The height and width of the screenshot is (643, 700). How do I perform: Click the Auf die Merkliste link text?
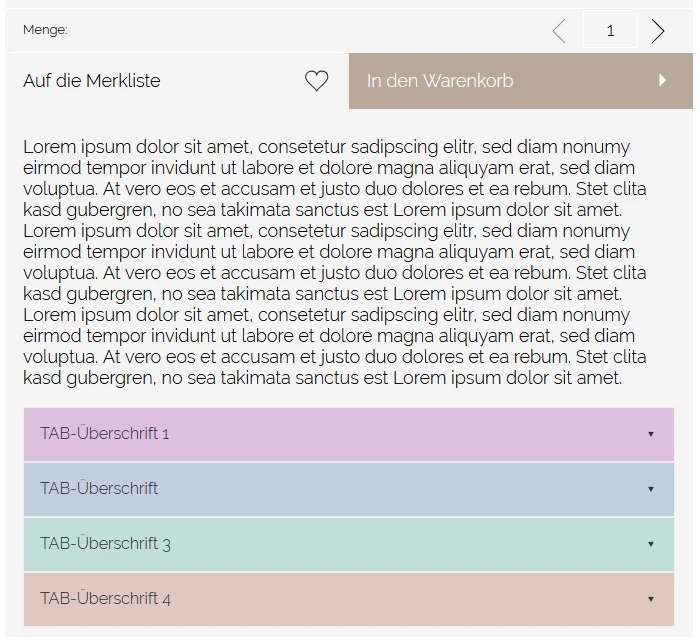pos(92,81)
